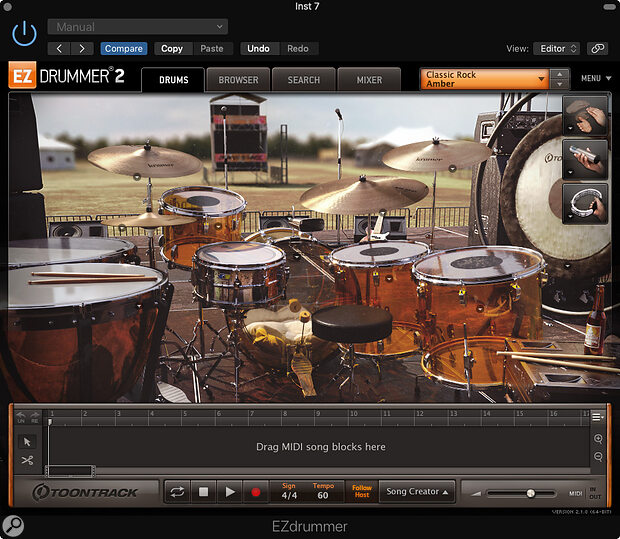
Task: Trigger the hand clap percussion thumbnail
Action: click(x=585, y=115)
